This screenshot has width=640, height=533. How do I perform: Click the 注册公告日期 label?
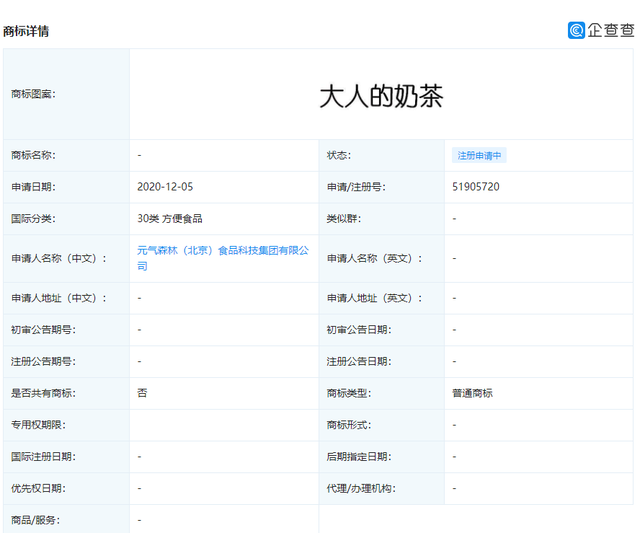[359, 362]
